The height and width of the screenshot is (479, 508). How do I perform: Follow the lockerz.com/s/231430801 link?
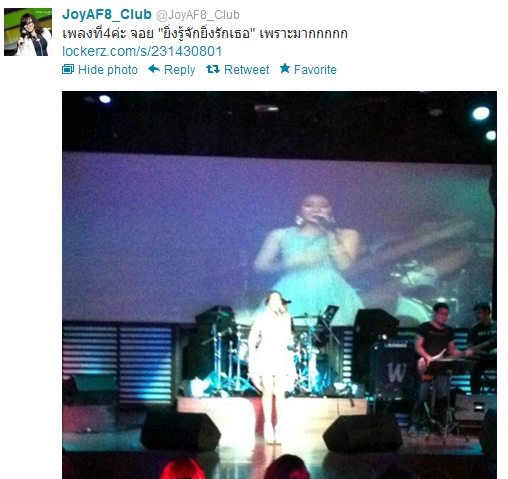pyautogui.click(x=142, y=51)
